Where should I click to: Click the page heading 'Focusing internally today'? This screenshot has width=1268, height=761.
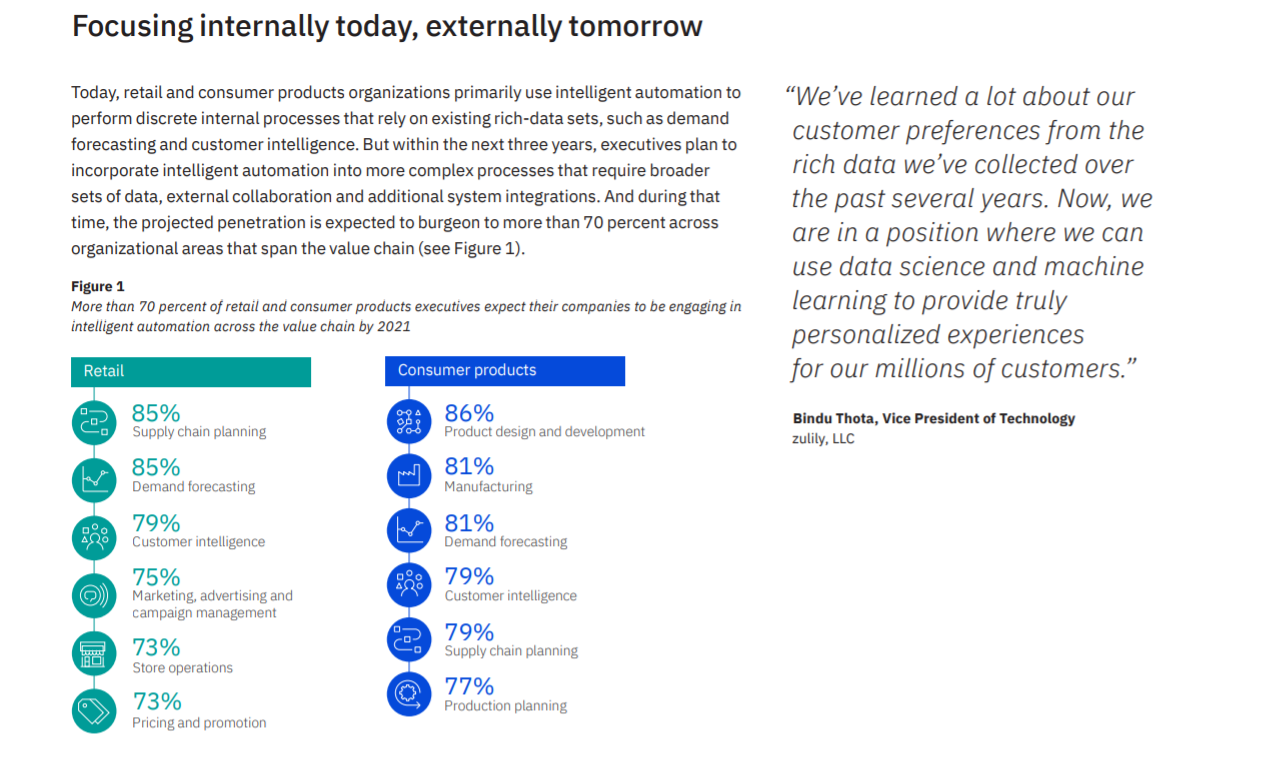[x=387, y=26]
